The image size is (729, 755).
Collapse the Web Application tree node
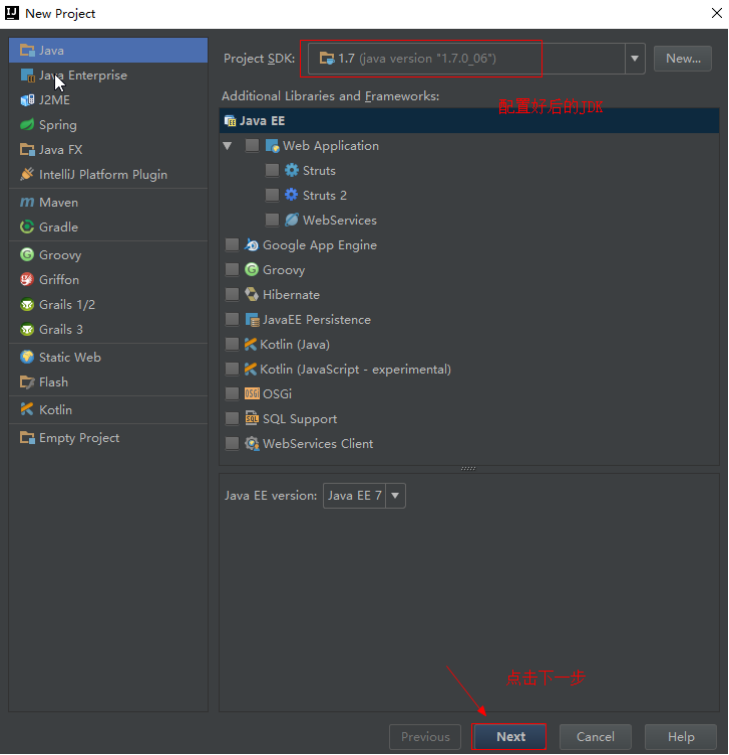pyautogui.click(x=227, y=145)
